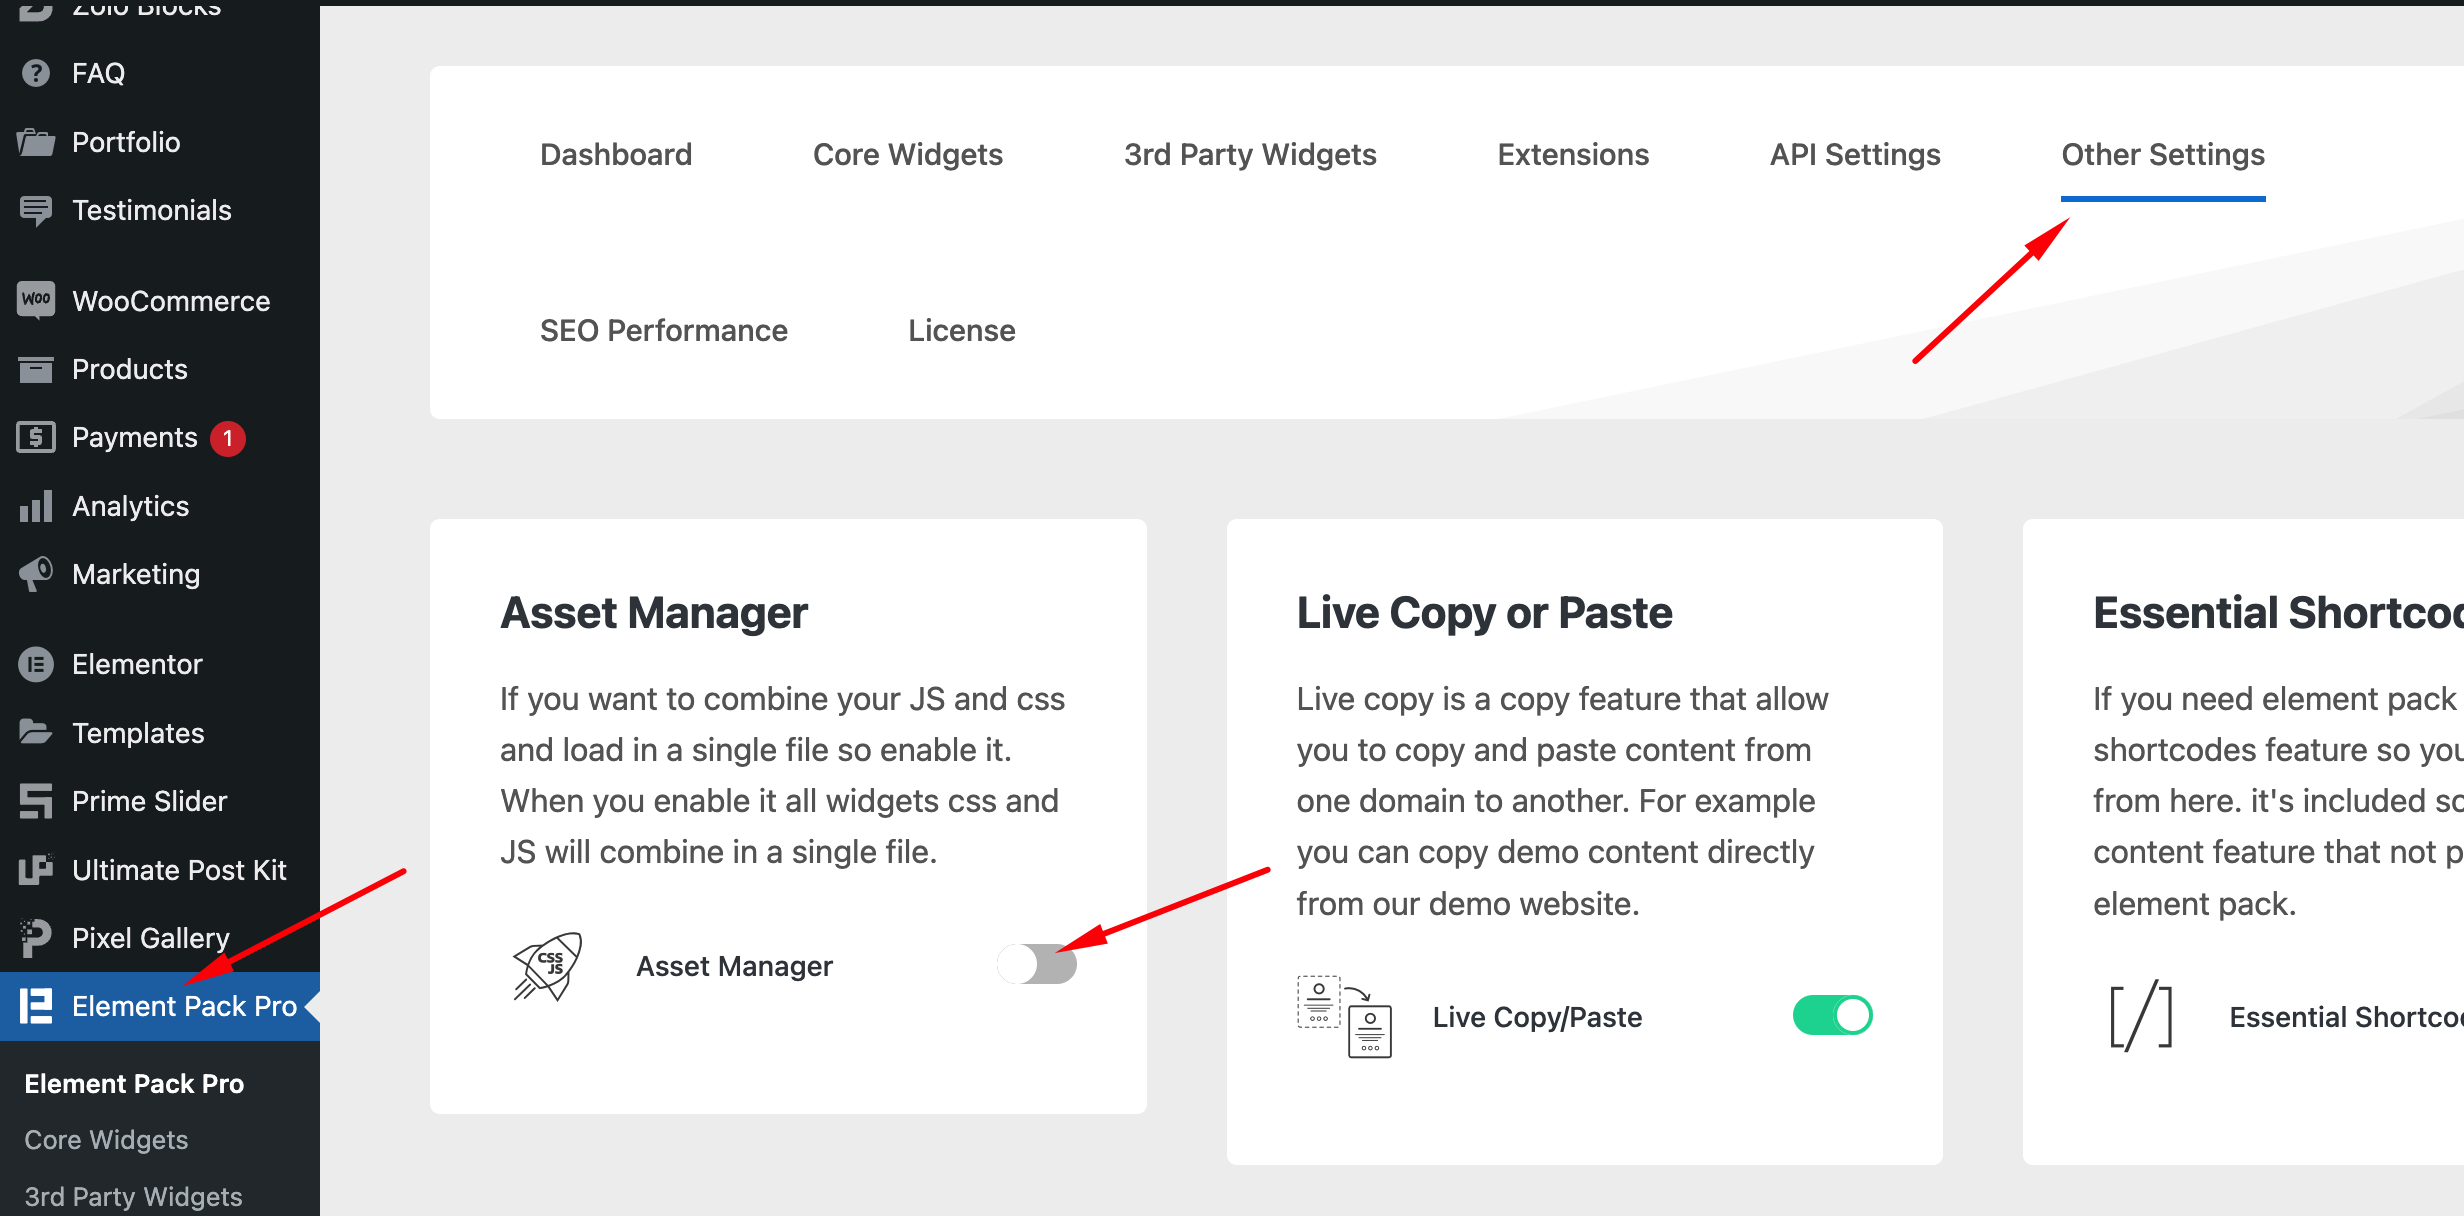Click the WooCommerce woo logo icon
Screen dimensions: 2464x1216
pyautogui.click(x=36, y=300)
